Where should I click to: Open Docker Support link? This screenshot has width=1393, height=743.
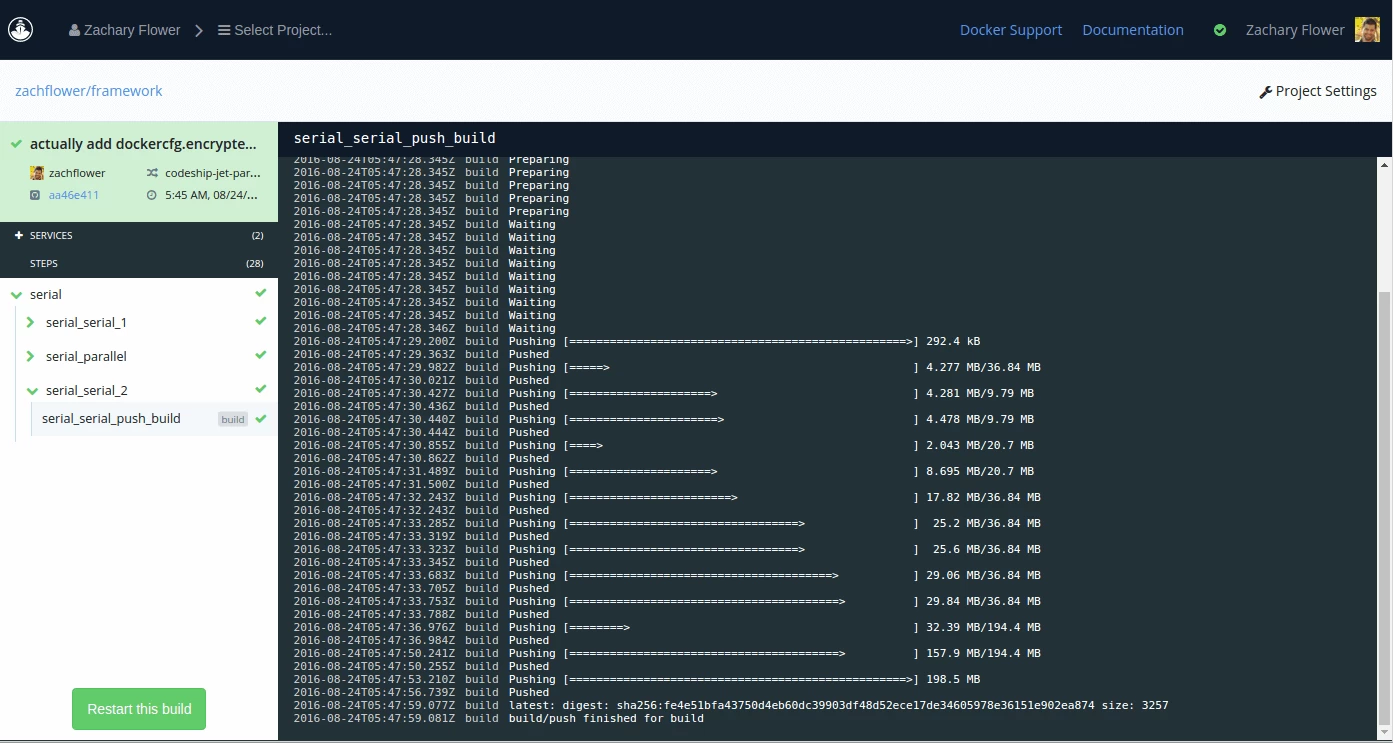1011,30
